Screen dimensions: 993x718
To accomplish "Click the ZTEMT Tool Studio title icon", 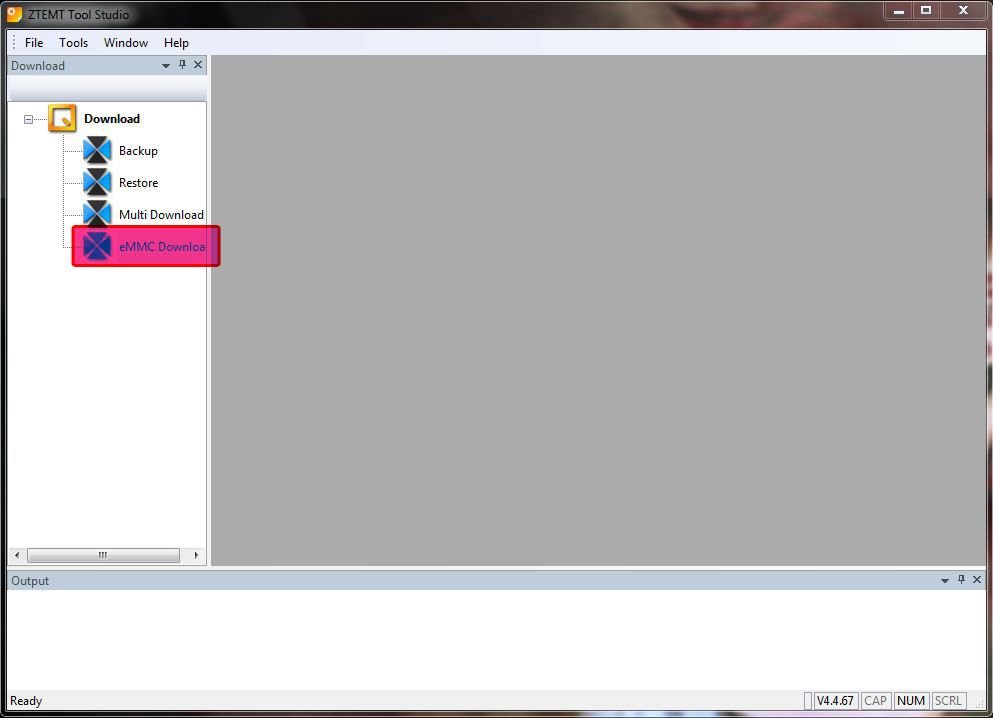I will pos(13,13).
